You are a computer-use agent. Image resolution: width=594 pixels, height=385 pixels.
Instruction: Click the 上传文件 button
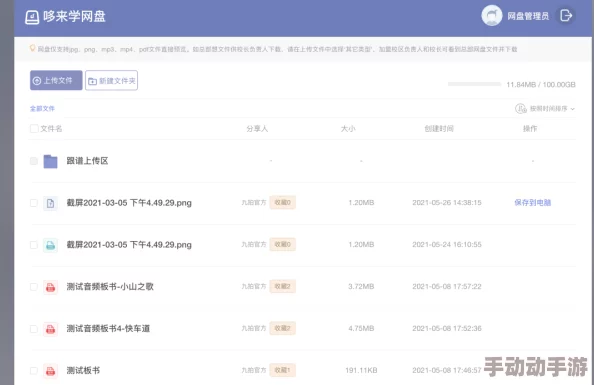(x=56, y=80)
